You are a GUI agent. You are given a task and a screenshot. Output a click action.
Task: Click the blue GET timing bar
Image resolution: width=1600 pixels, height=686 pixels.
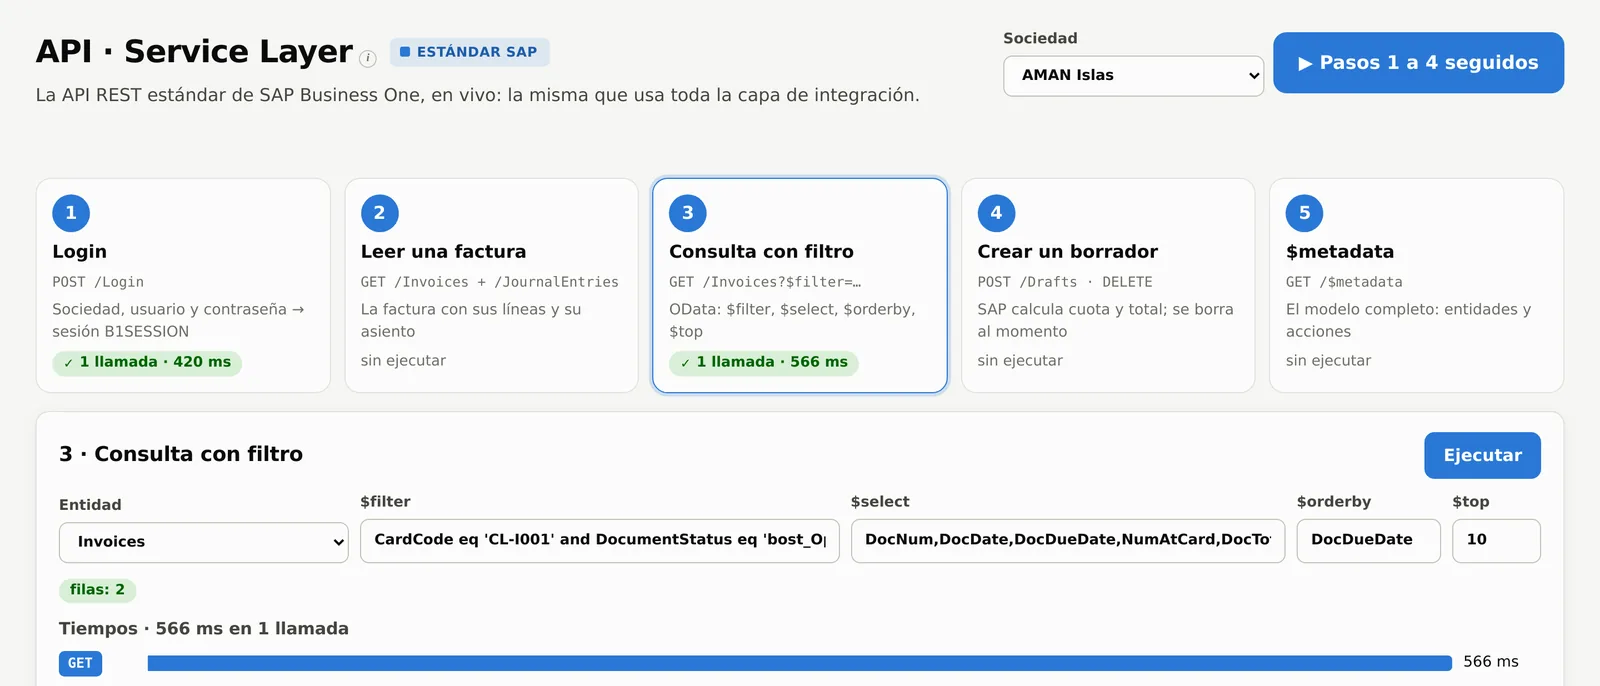click(799, 663)
